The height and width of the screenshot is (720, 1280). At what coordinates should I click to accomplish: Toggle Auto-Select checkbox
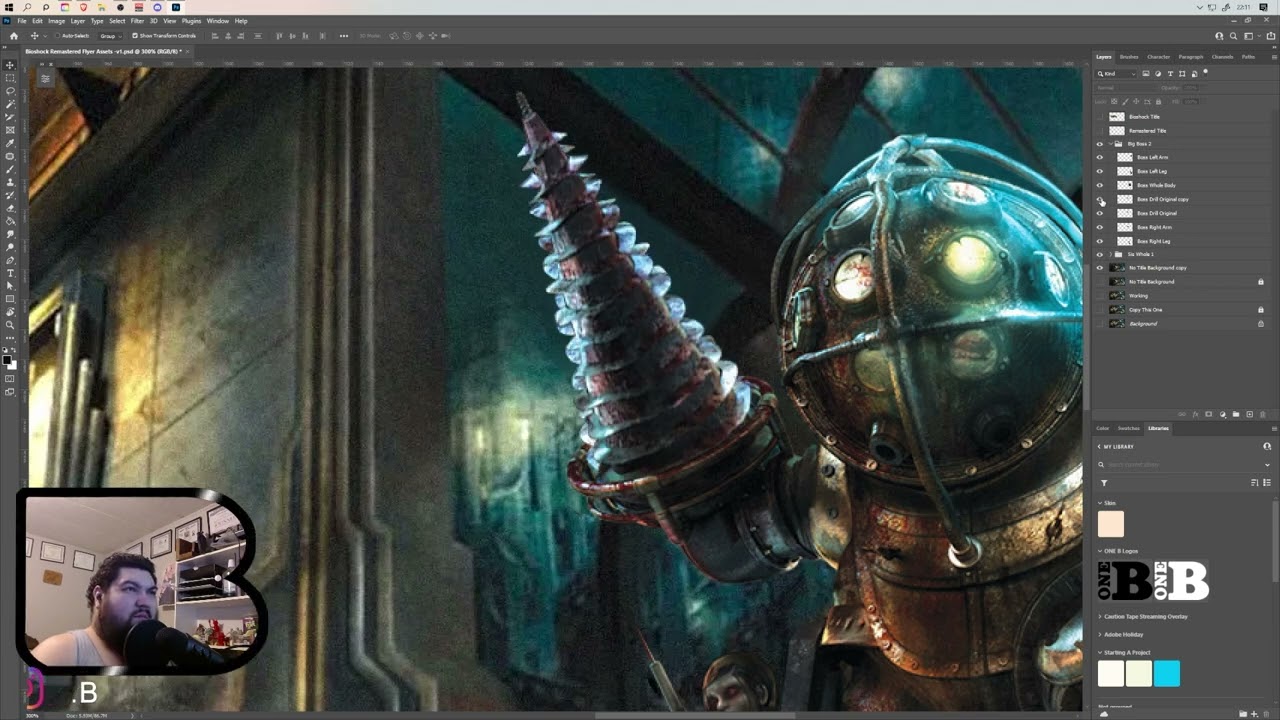pos(57,36)
